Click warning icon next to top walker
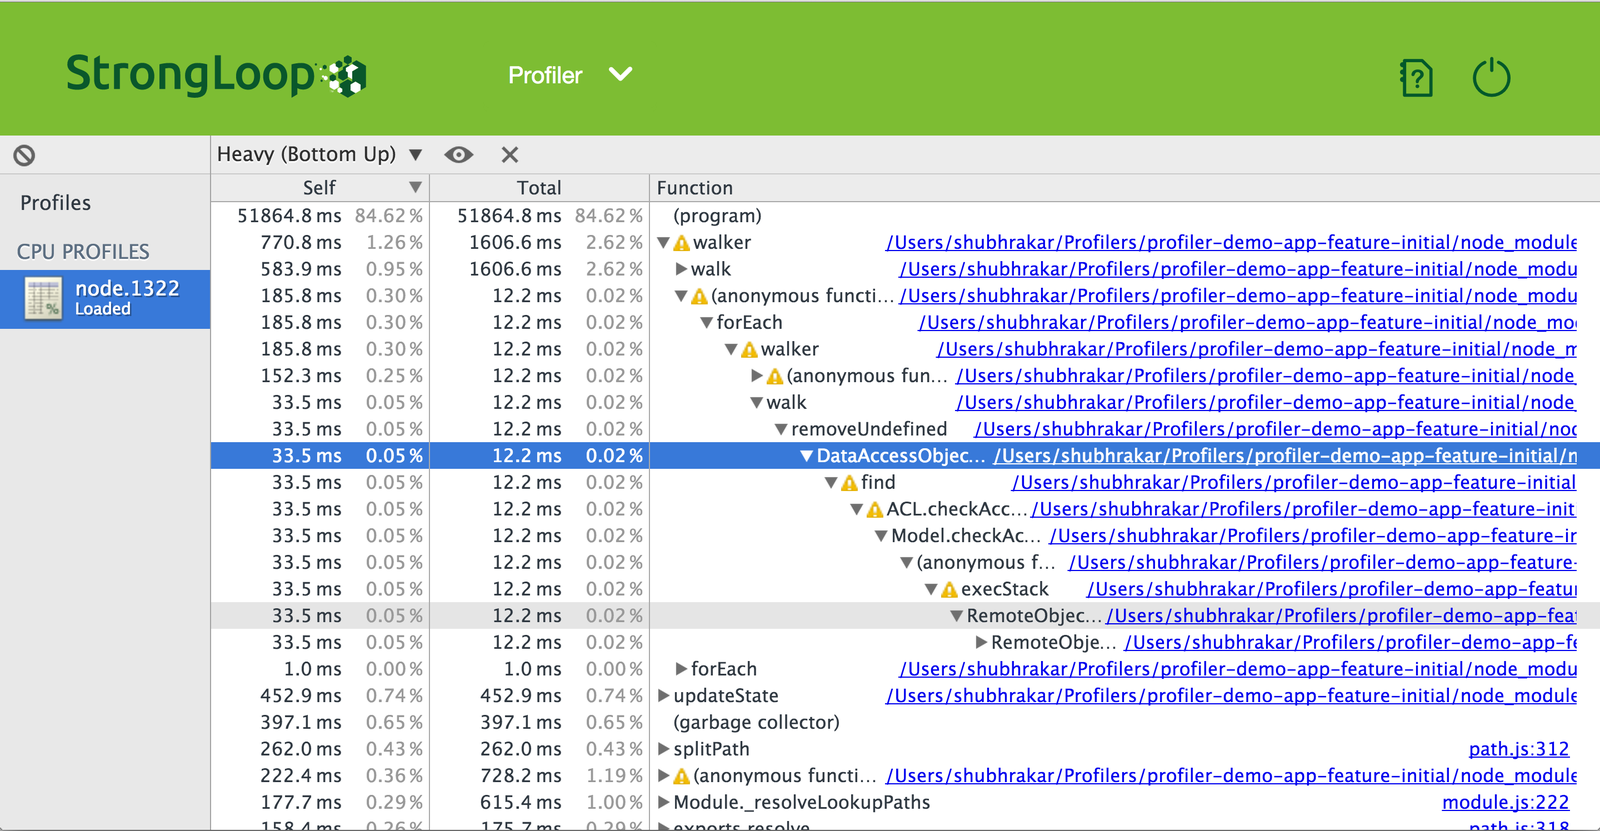1600x831 pixels. click(681, 243)
